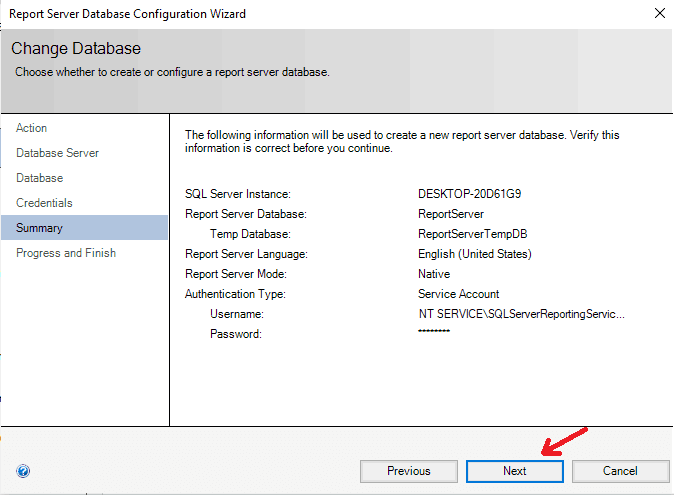Go back with the Previous button
This screenshot has height=495, width=674.
408,471
